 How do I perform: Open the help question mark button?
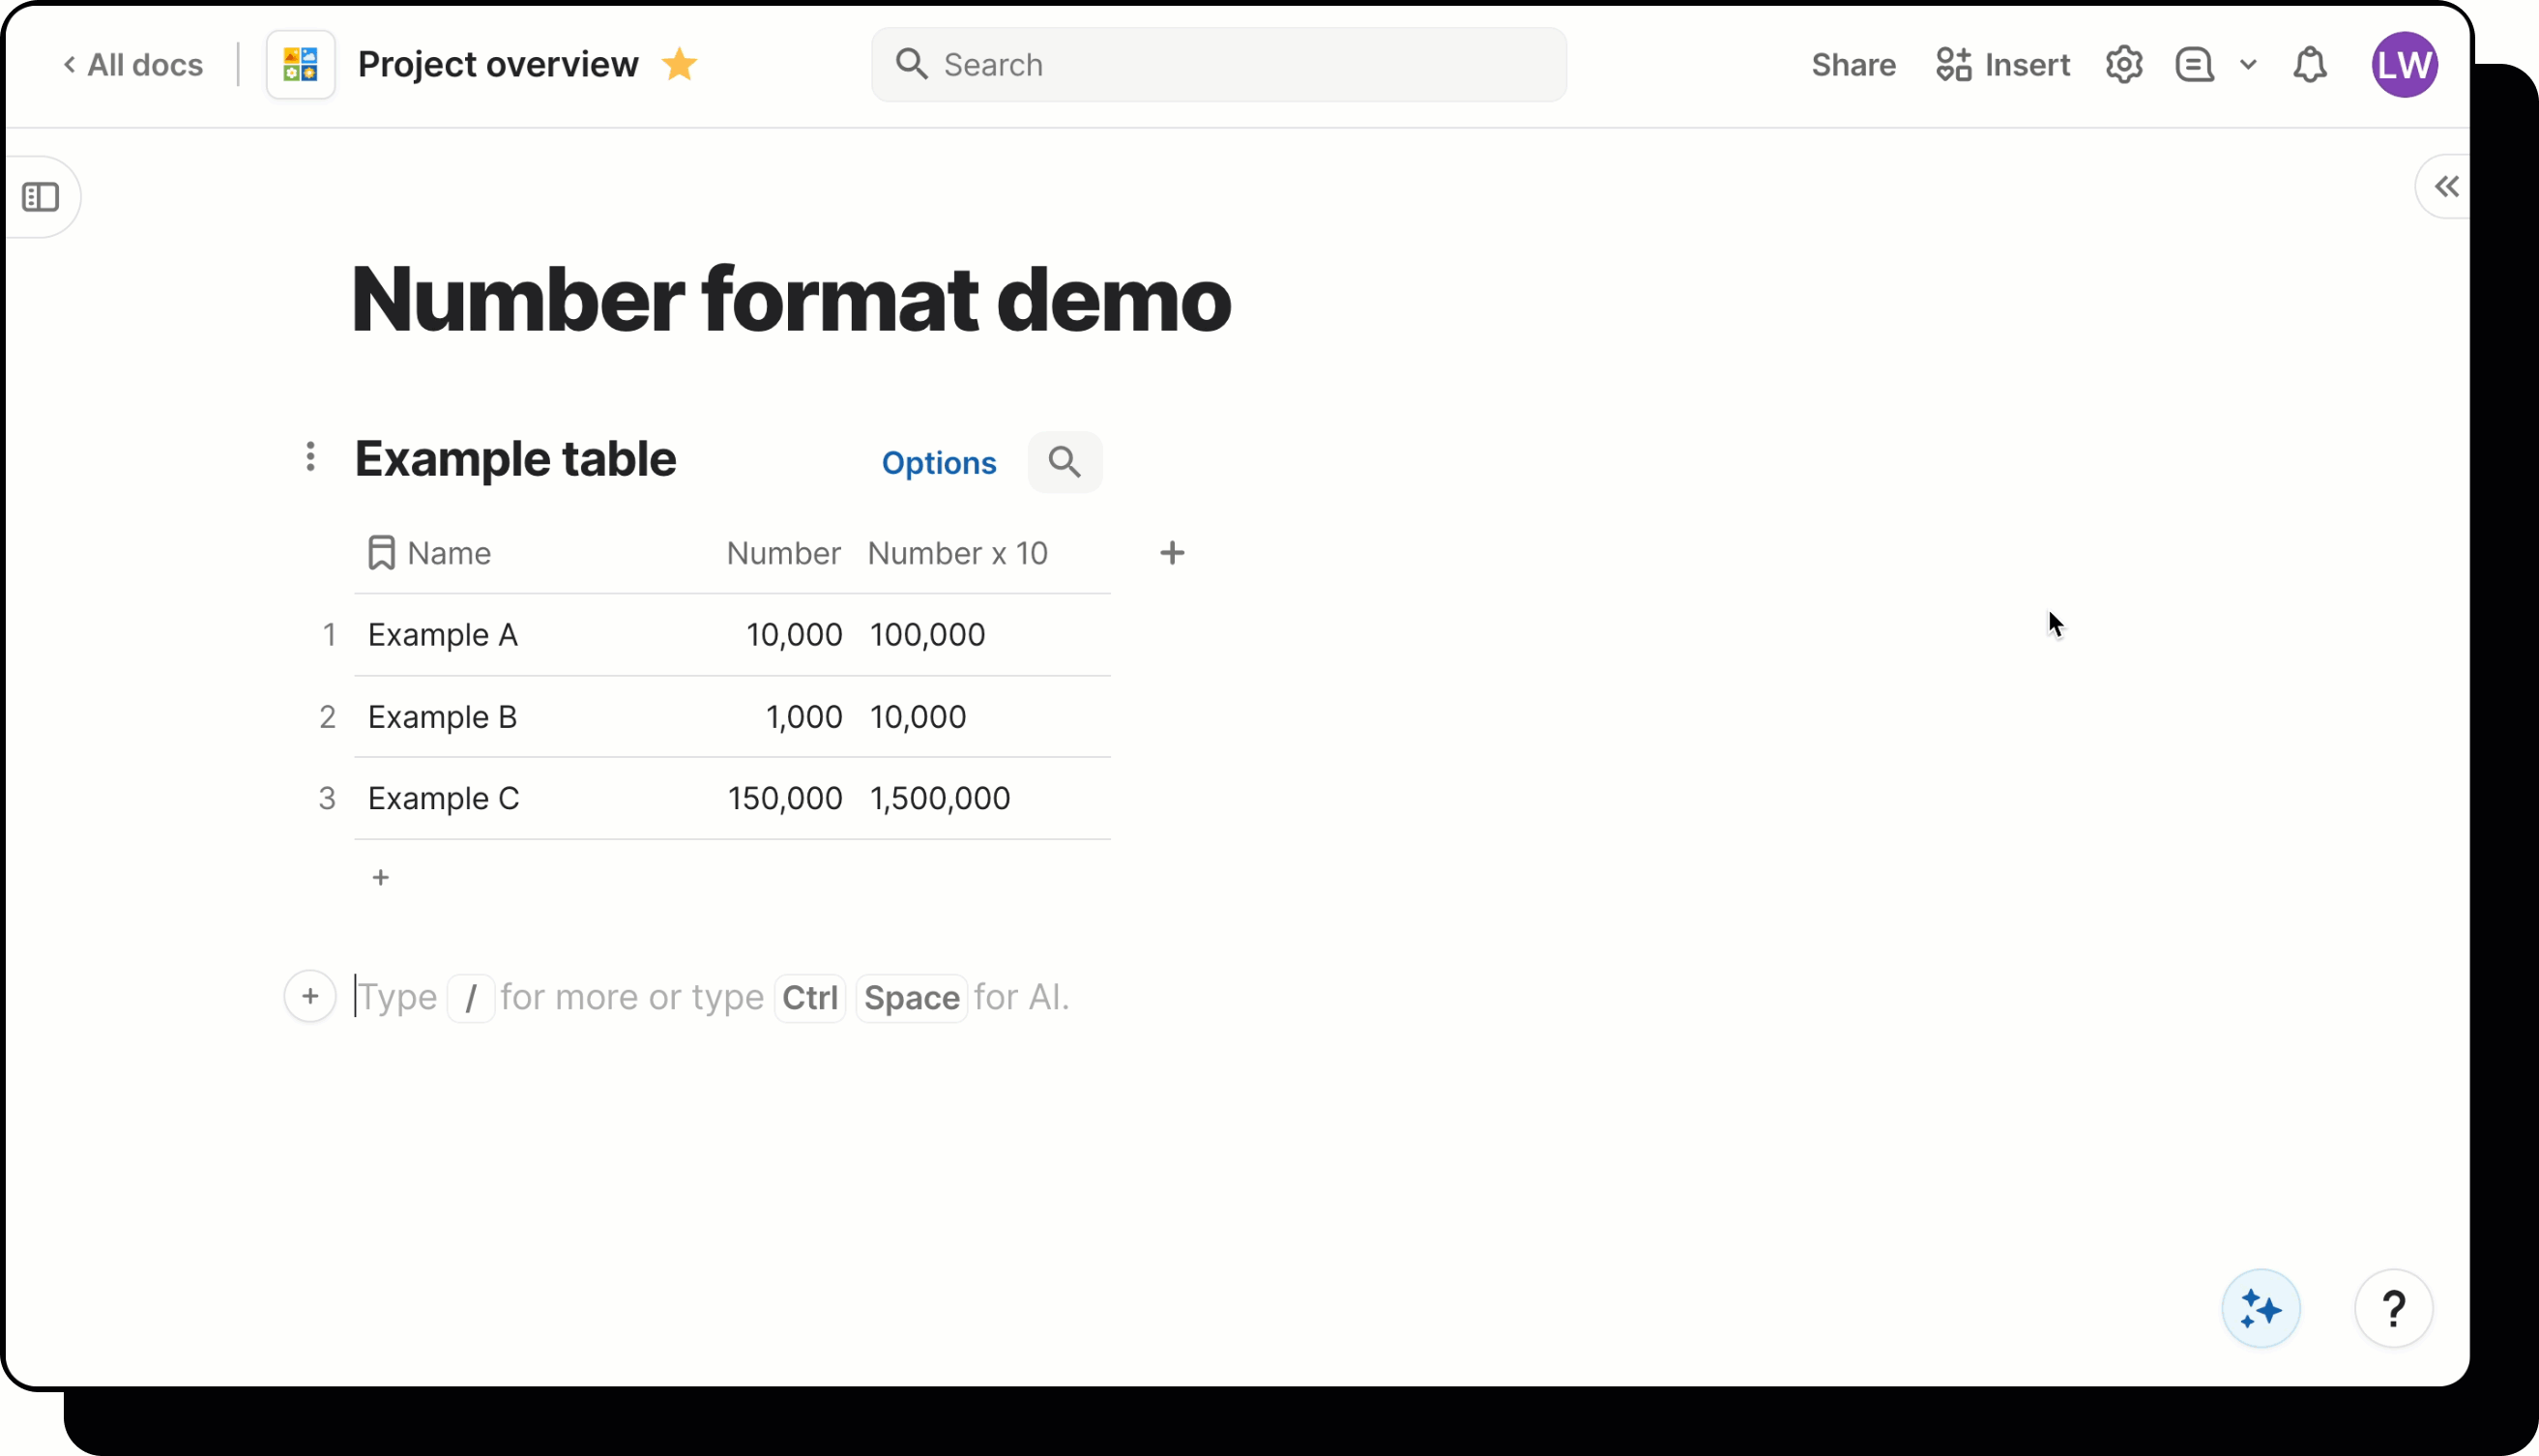pos(2393,1309)
